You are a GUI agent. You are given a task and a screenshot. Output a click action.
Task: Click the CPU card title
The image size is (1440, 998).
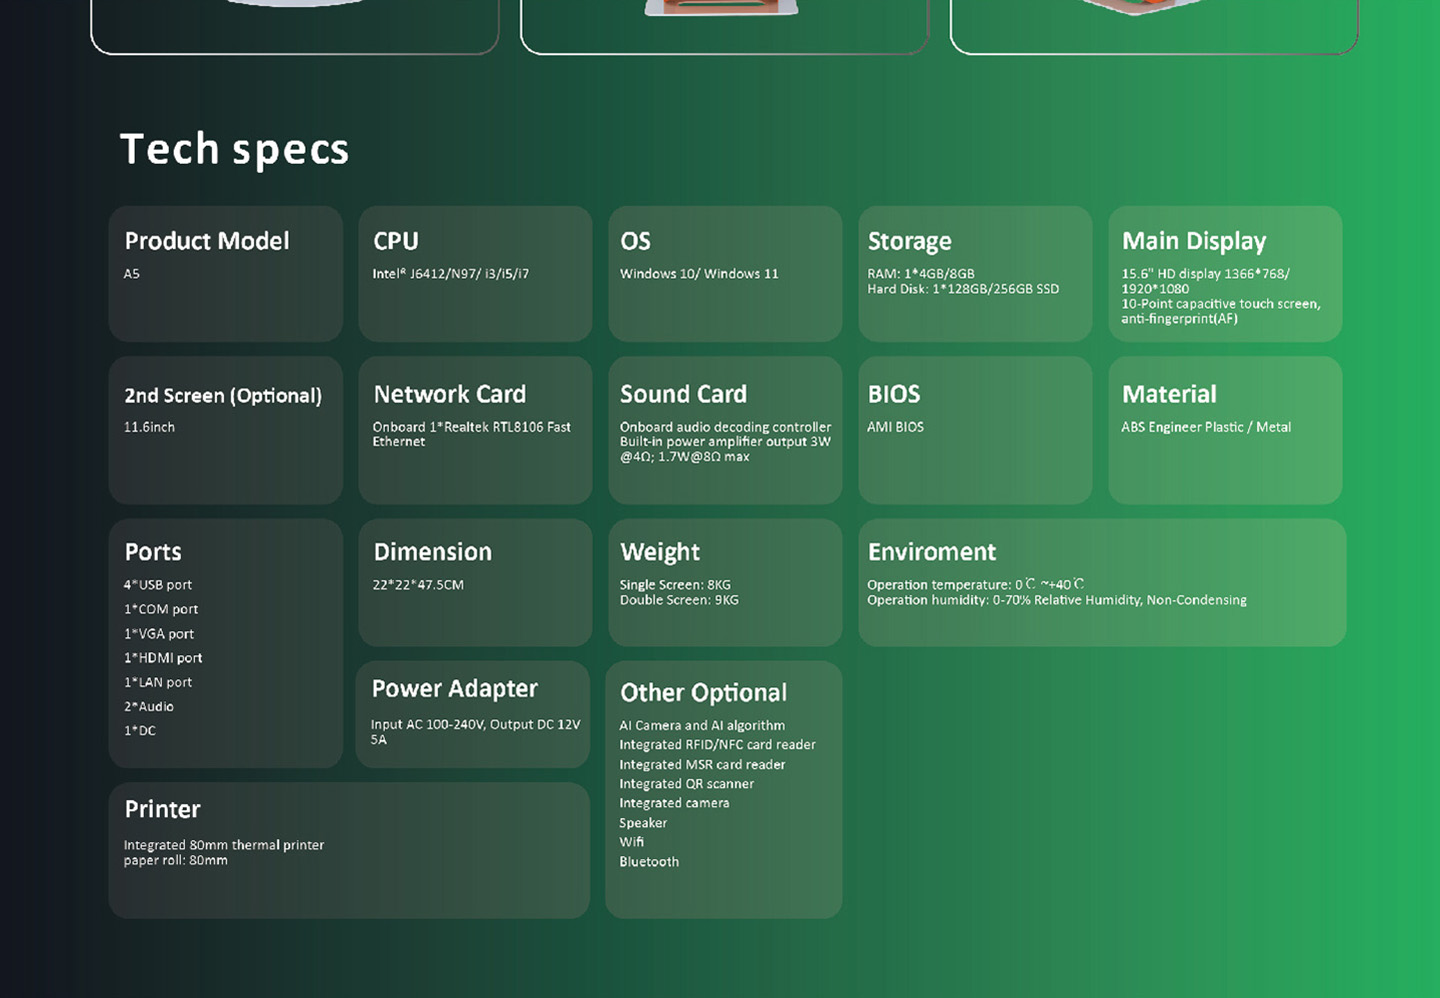[396, 241]
